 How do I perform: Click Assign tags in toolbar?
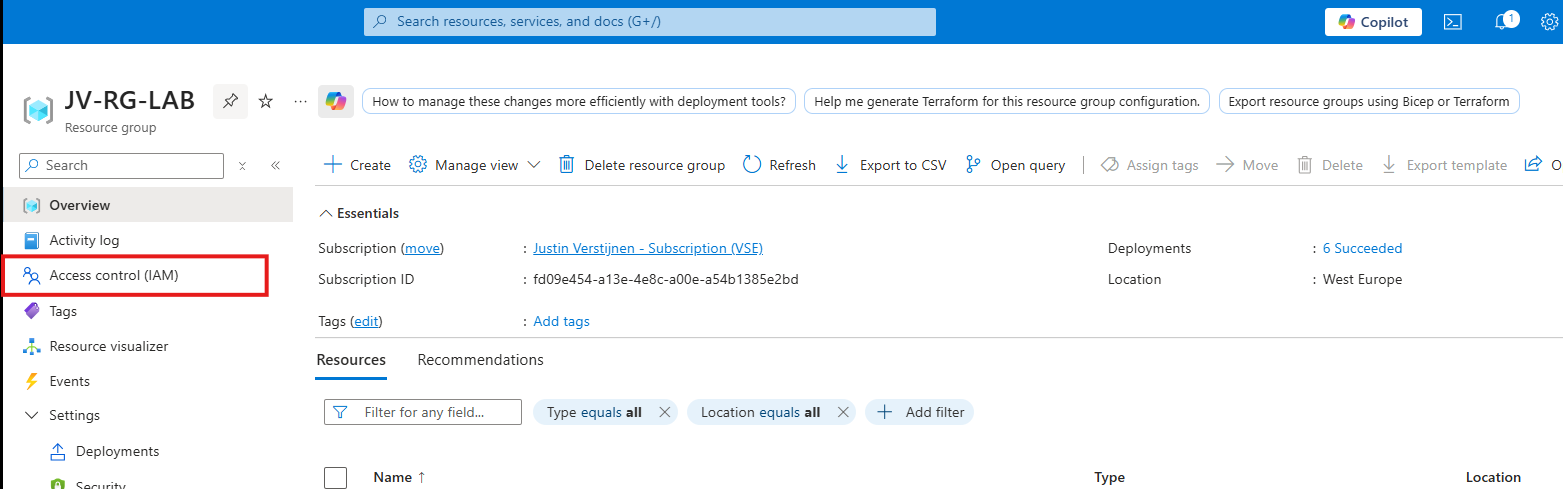tap(1149, 165)
